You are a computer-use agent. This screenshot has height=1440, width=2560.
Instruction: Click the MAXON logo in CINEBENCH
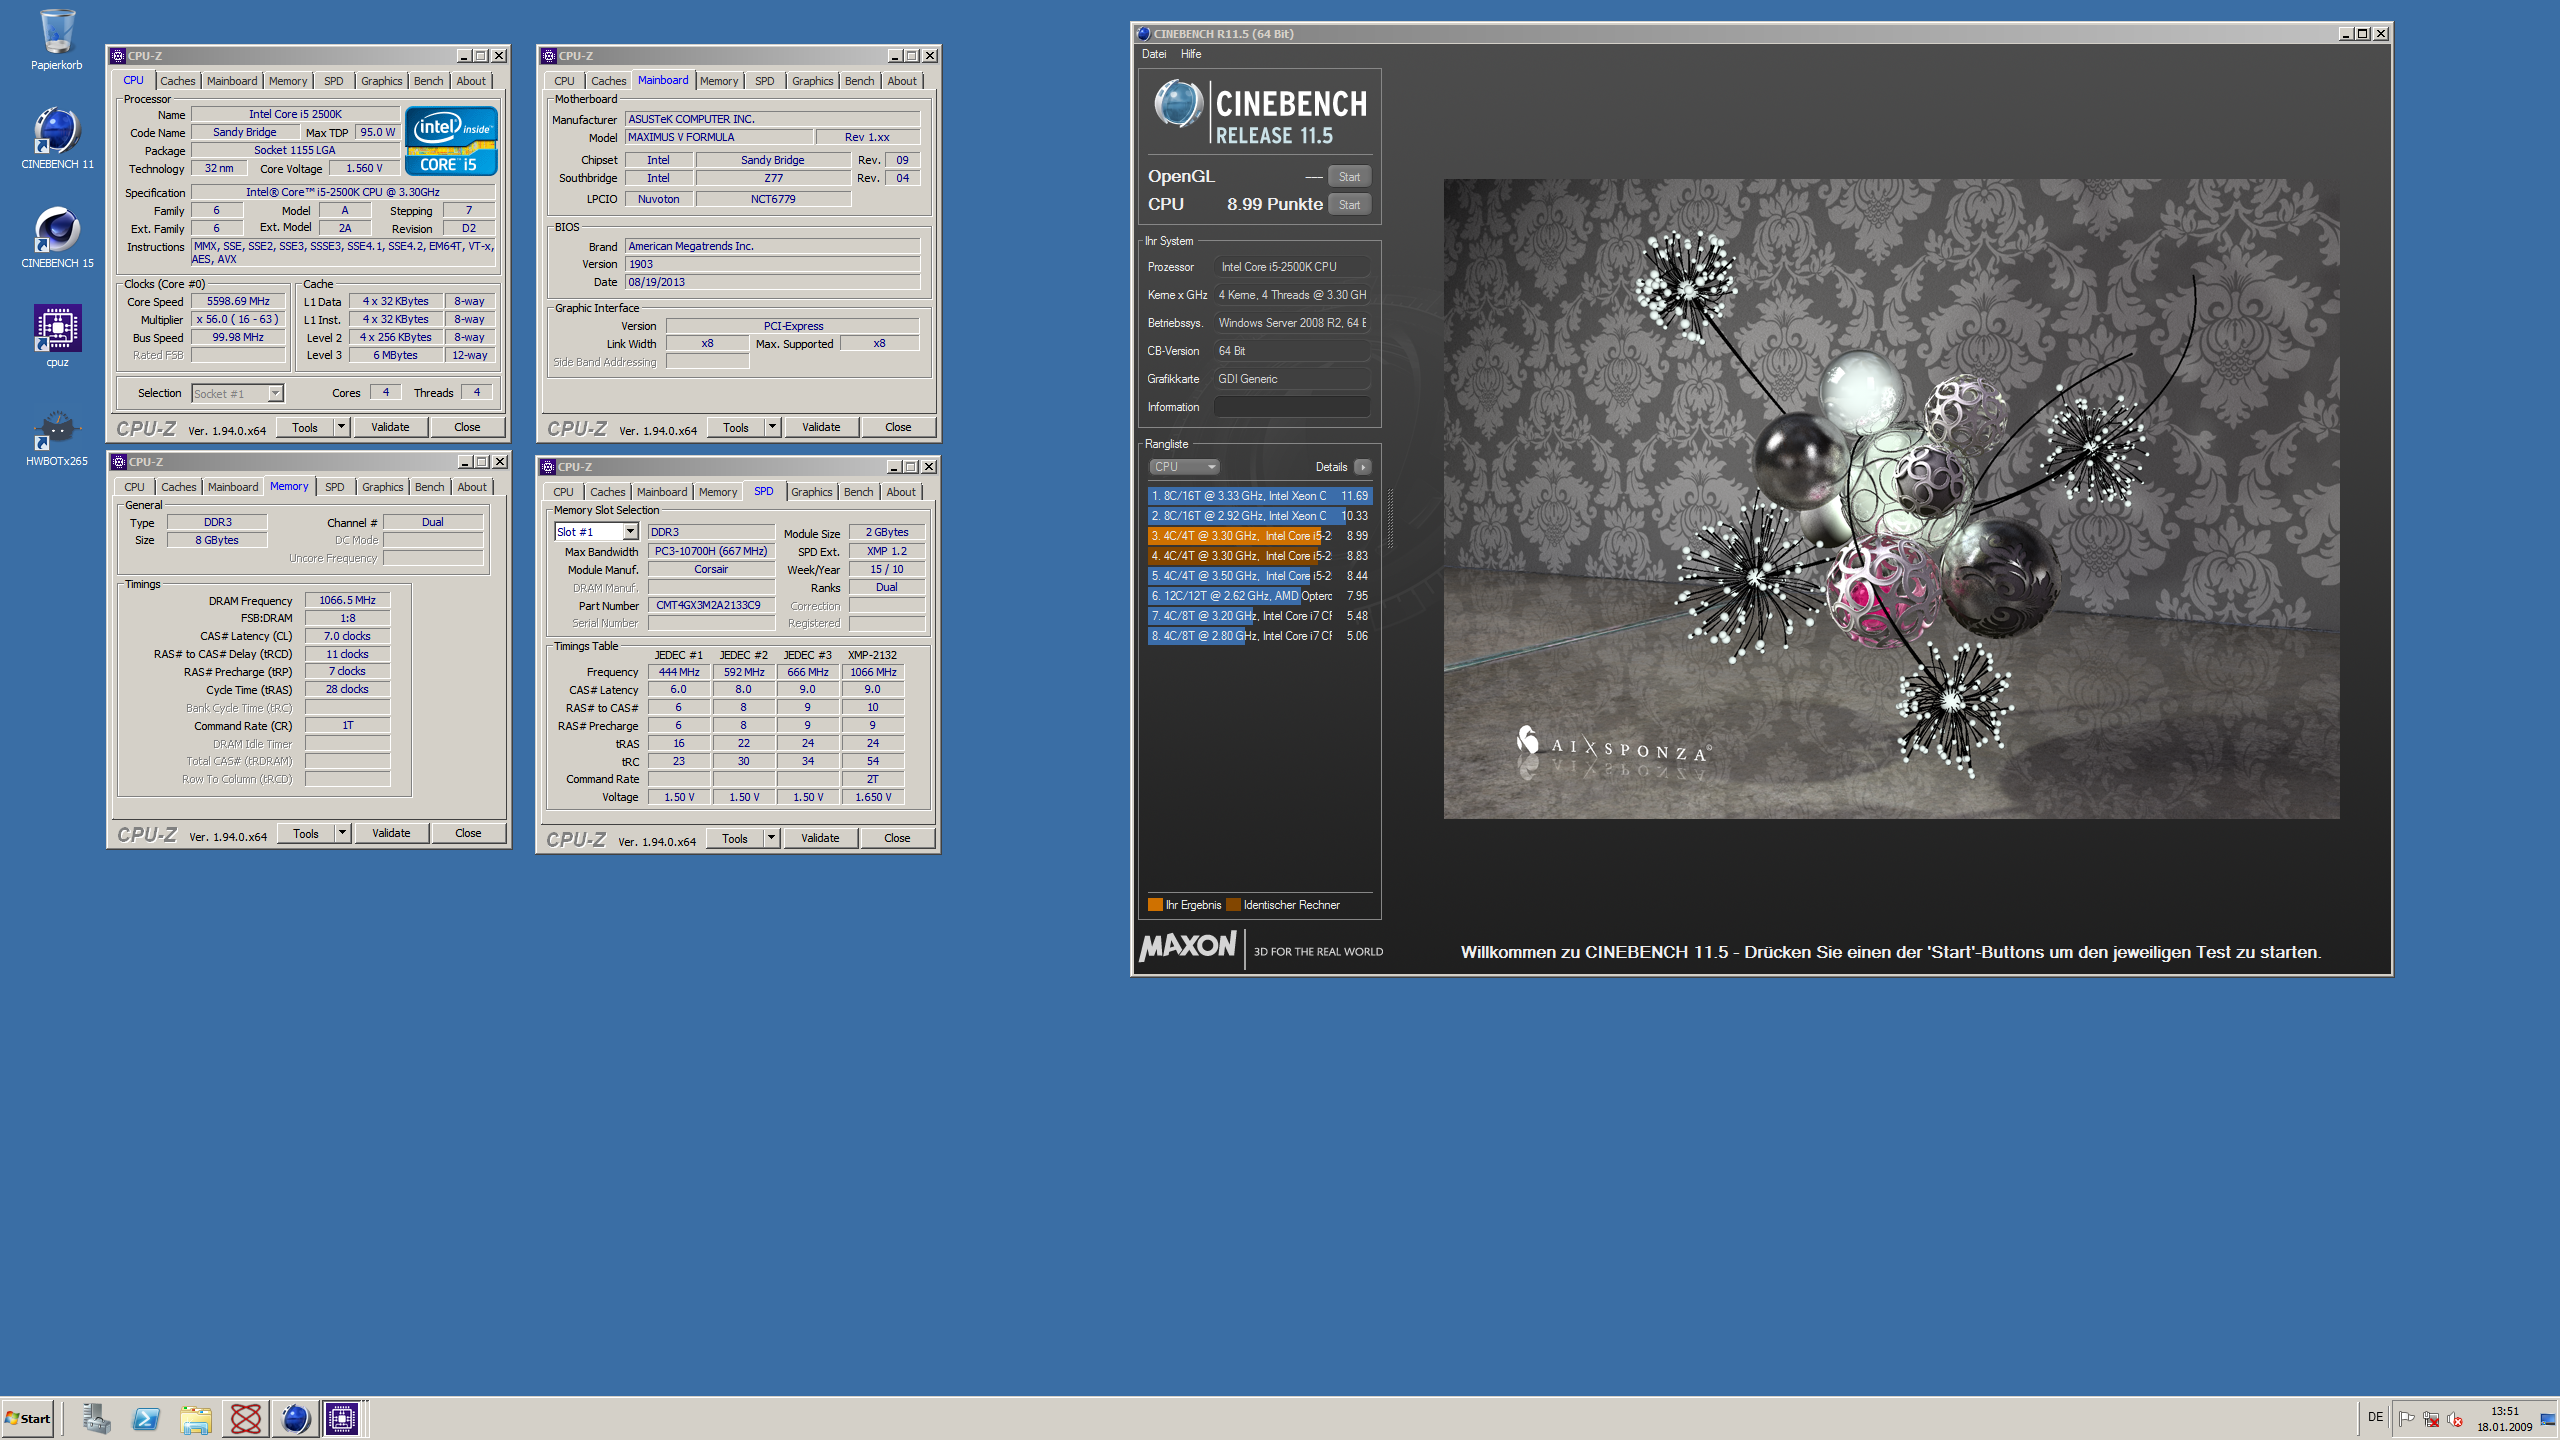click(x=1188, y=946)
